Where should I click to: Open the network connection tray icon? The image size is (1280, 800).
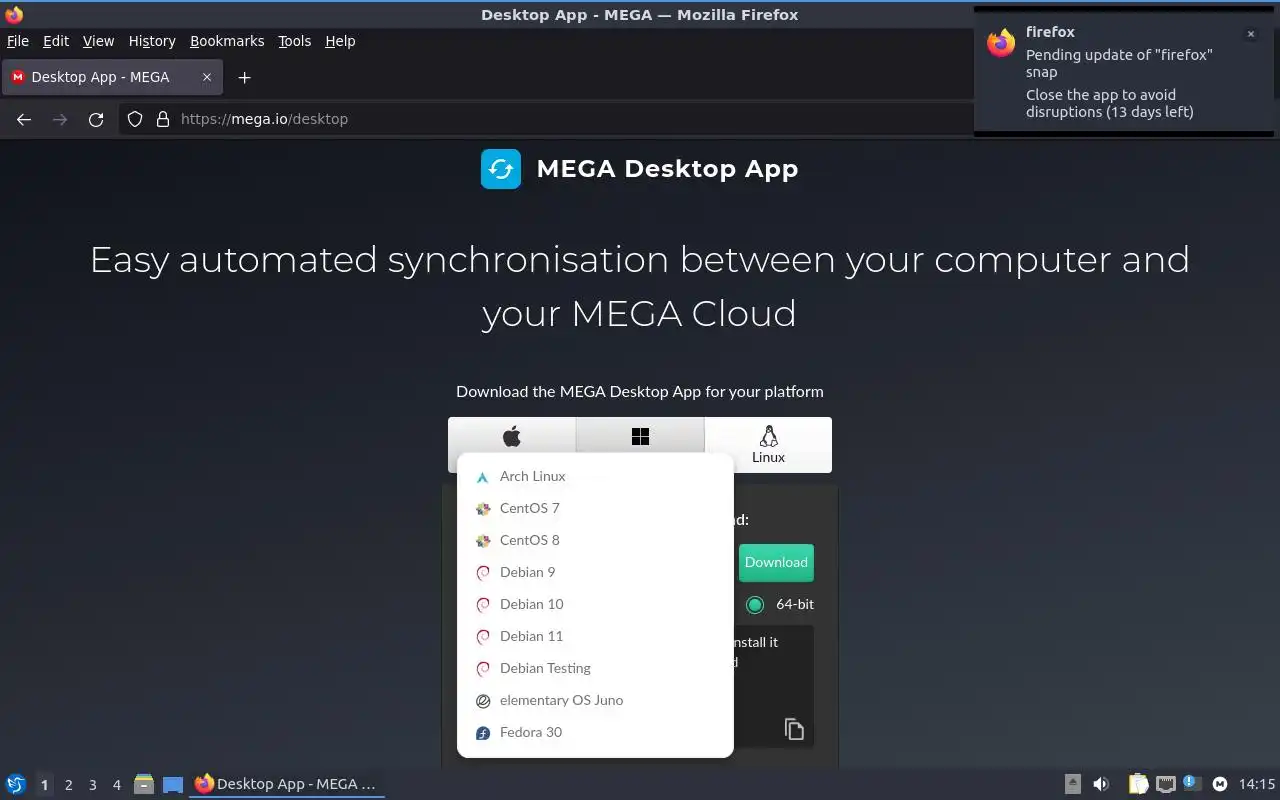(x=1165, y=784)
